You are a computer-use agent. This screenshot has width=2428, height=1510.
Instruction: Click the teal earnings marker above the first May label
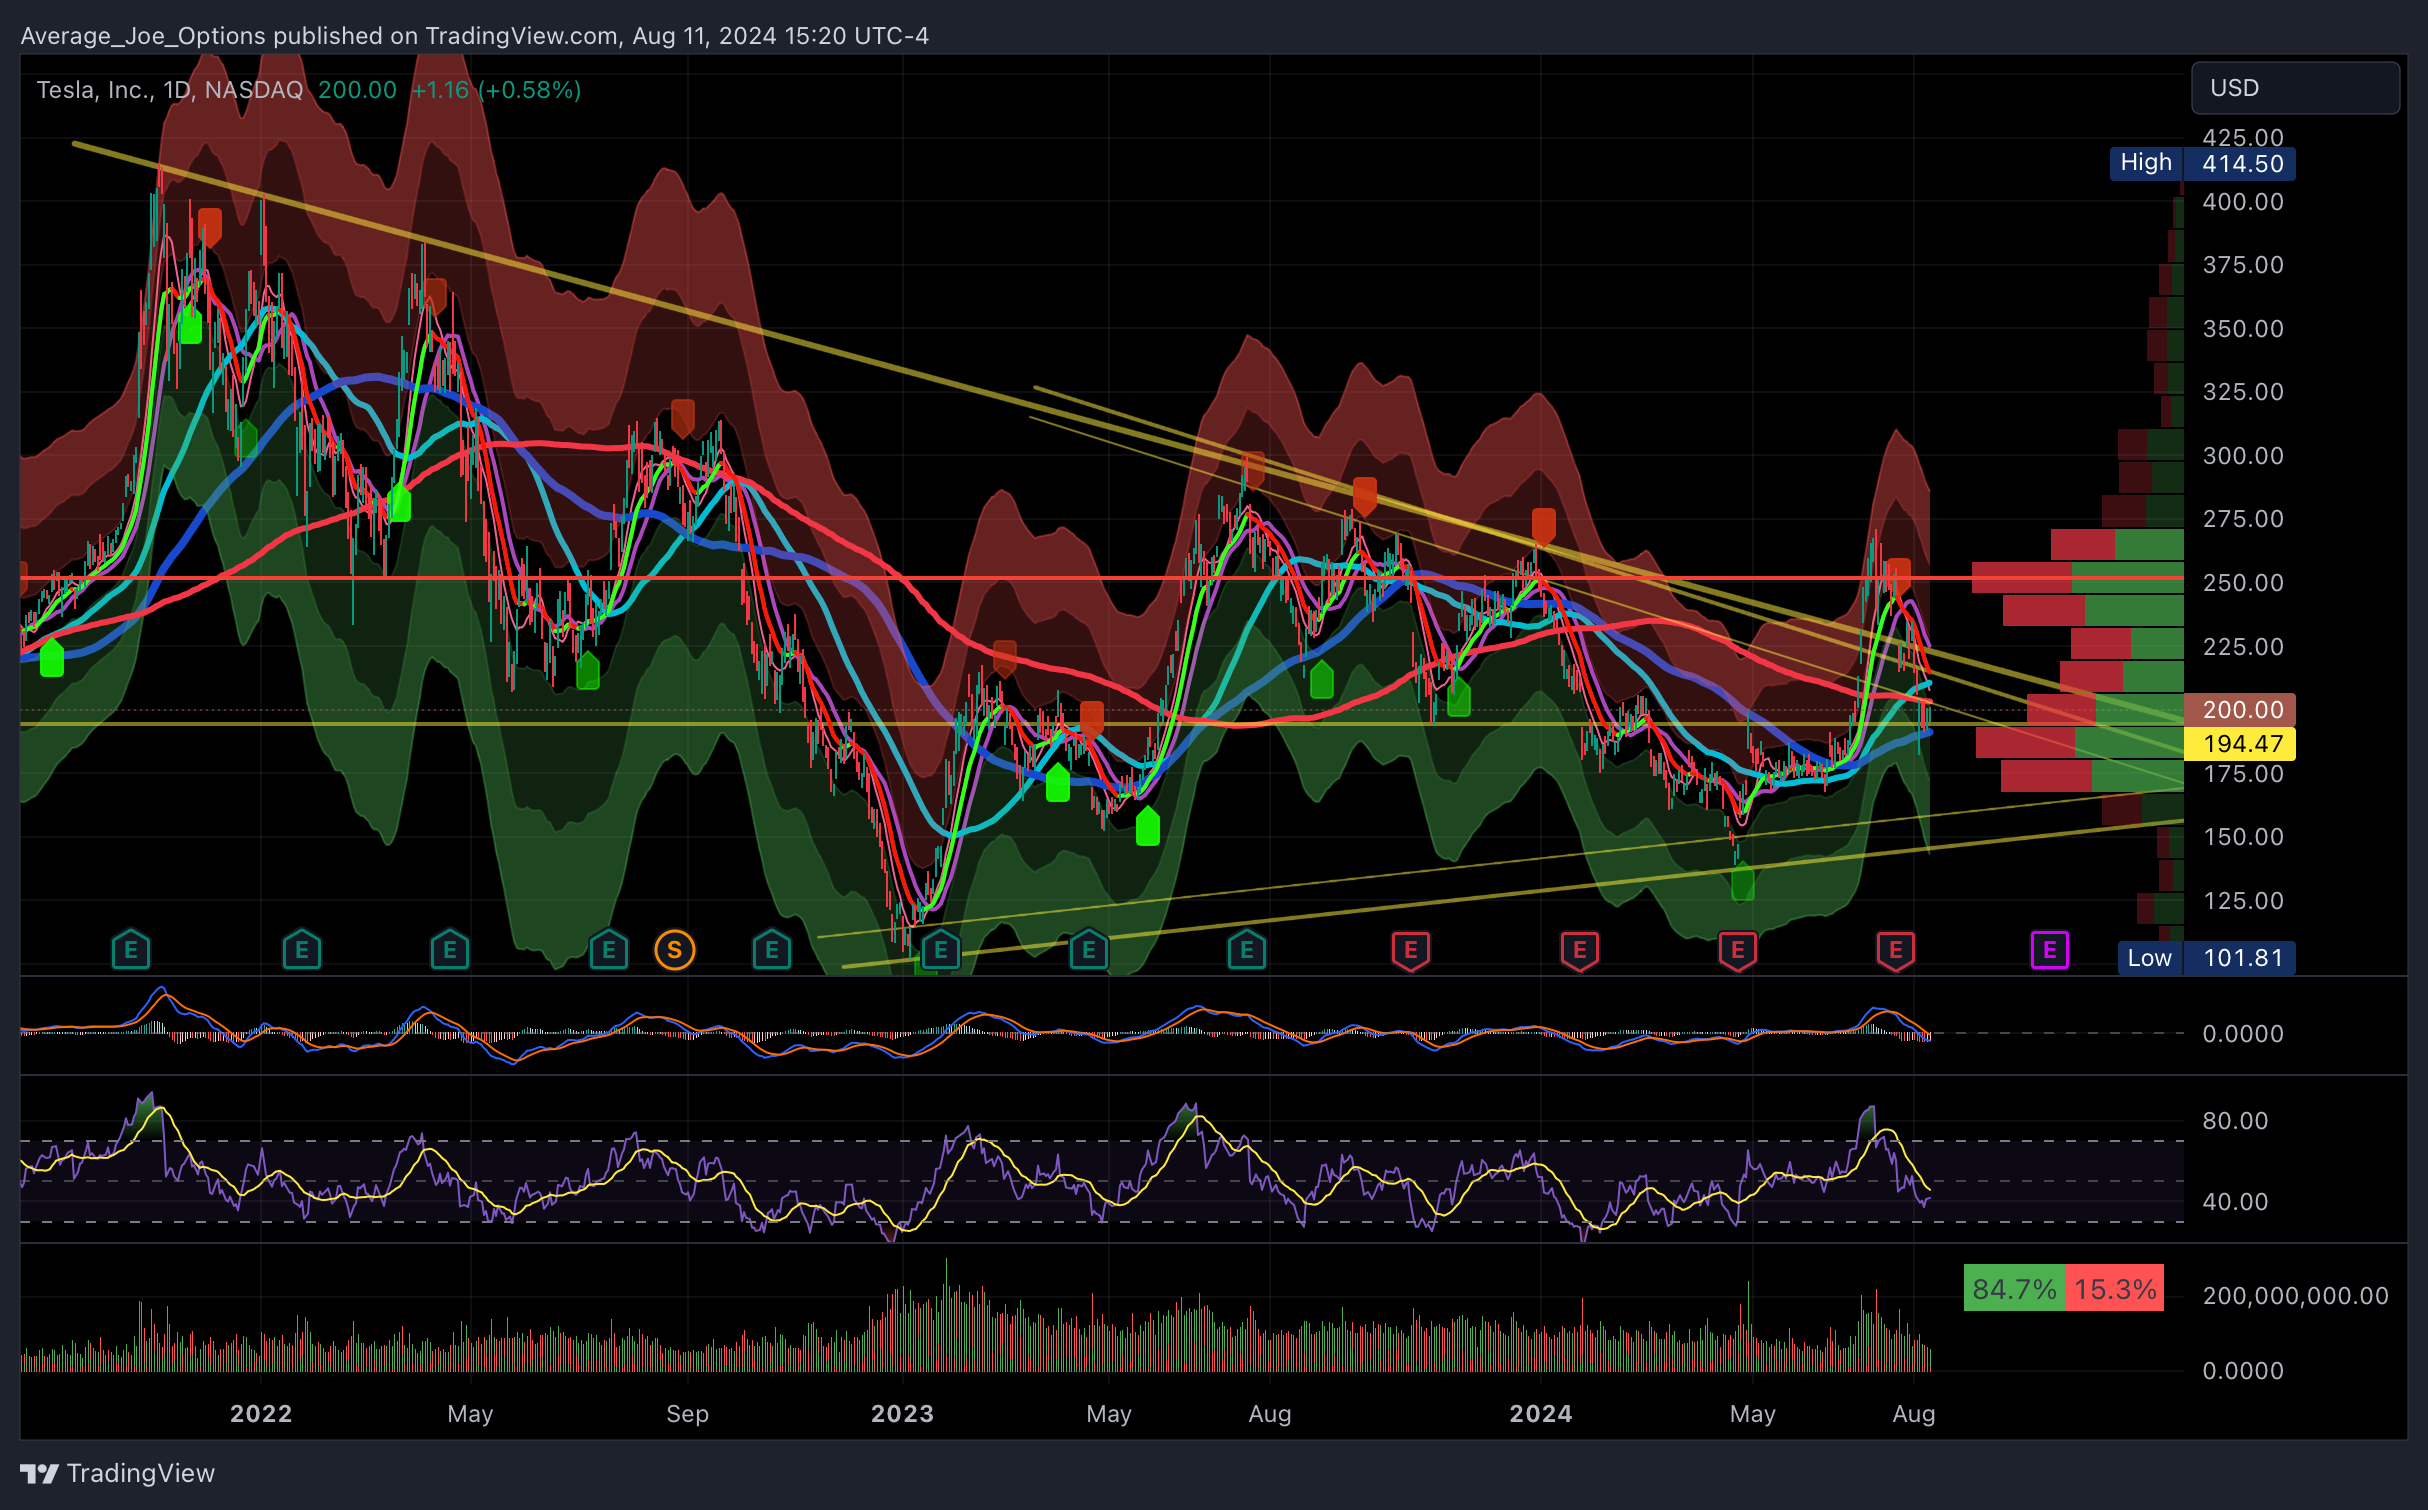tap(450, 950)
